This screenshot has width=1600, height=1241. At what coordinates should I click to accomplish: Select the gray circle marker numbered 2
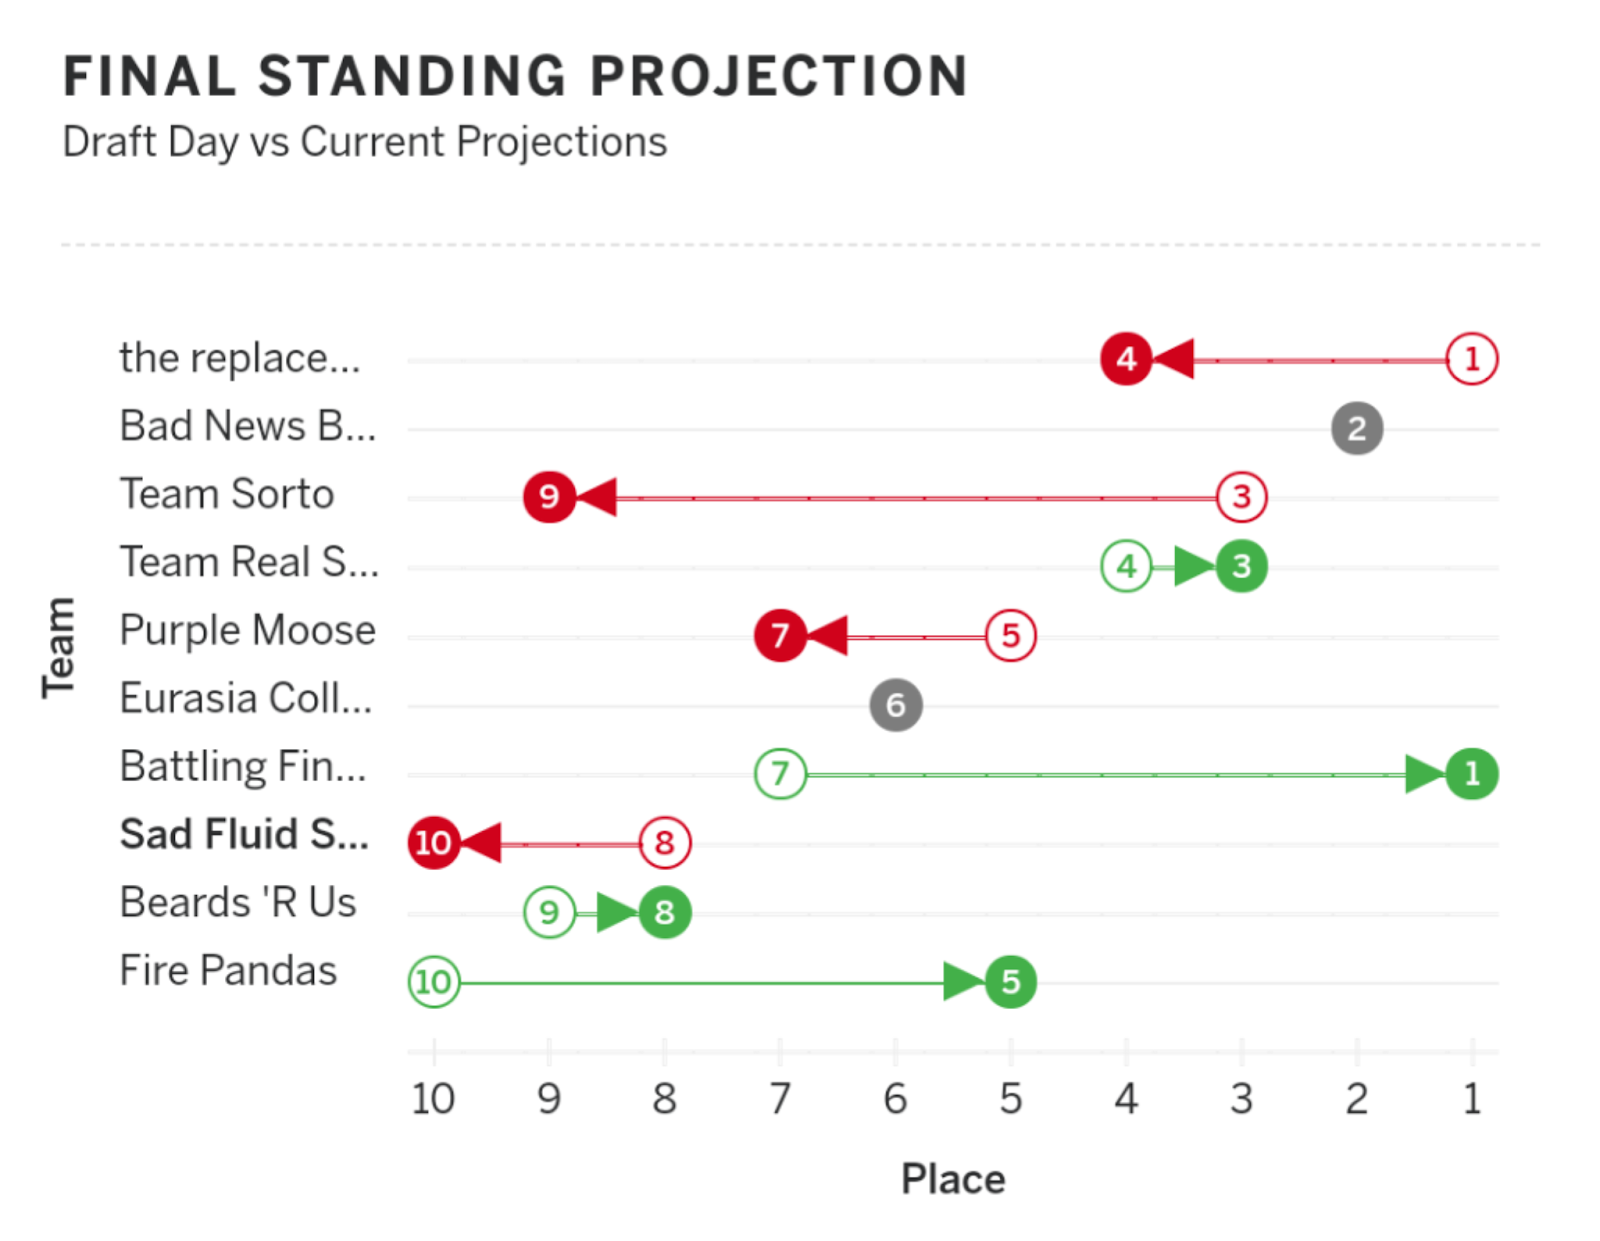click(x=1357, y=428)
